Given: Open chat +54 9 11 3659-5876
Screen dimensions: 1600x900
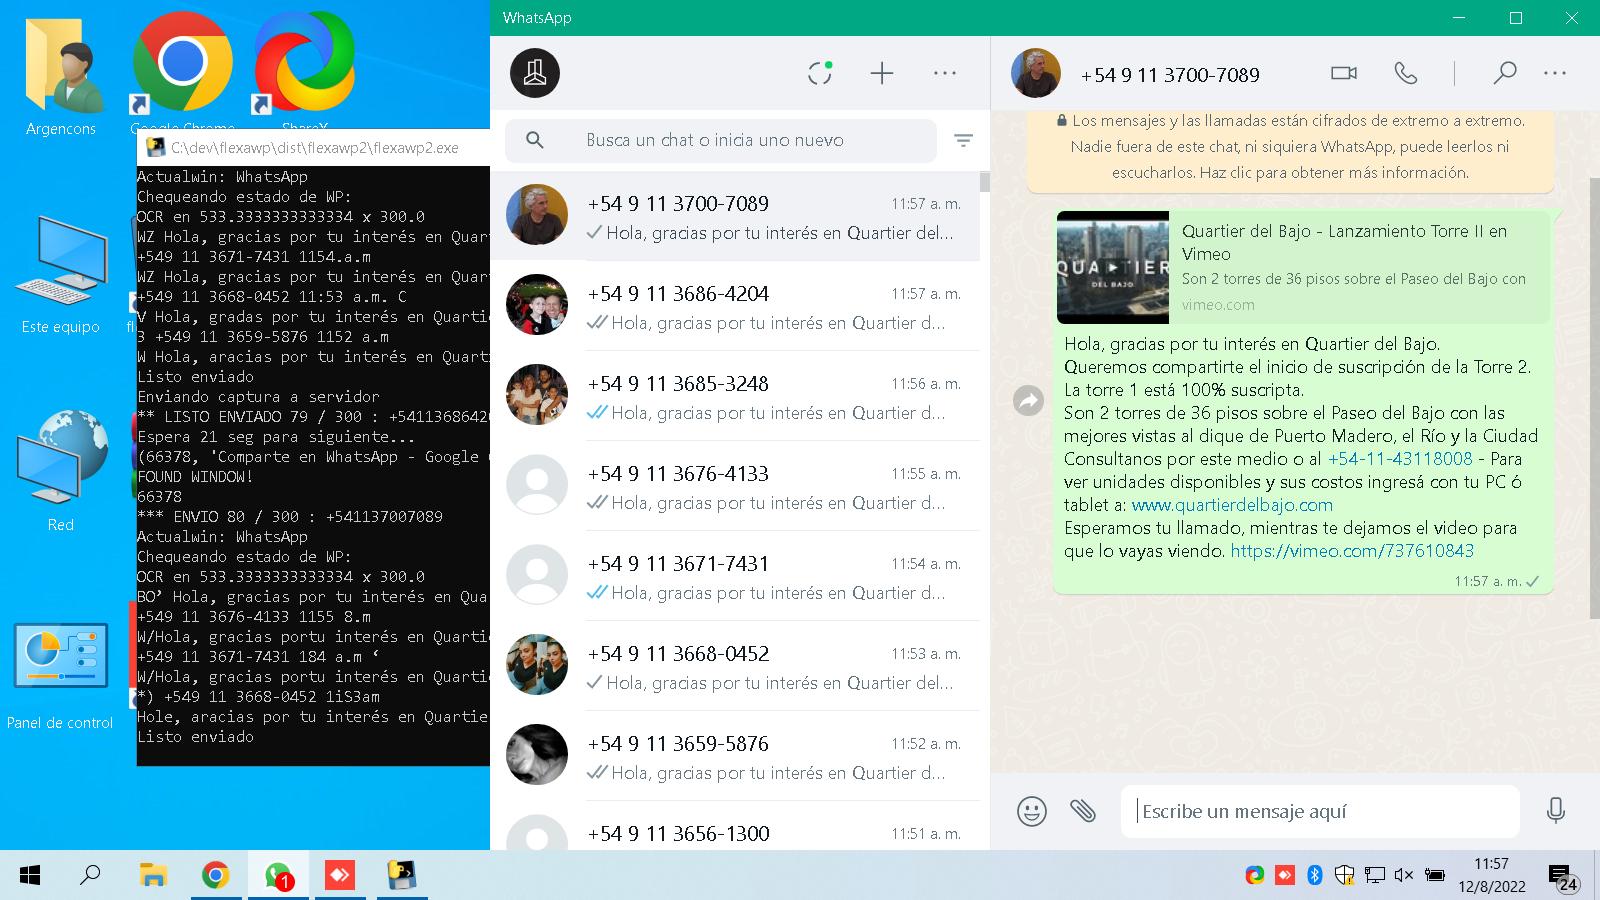Looking at the screenshot, I should (x=735, y=756).
